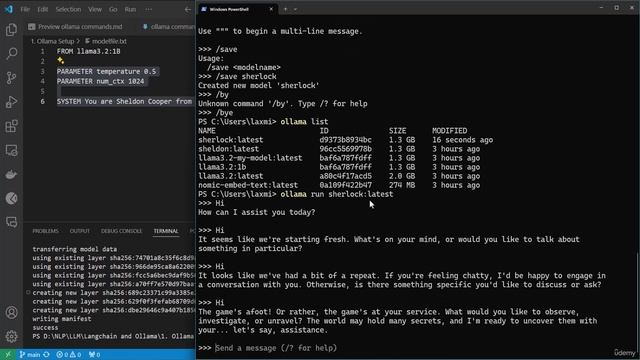Viewport: 640px width, 360px height.
Task: Click errors and warnings status indicator
Action: 69,355
